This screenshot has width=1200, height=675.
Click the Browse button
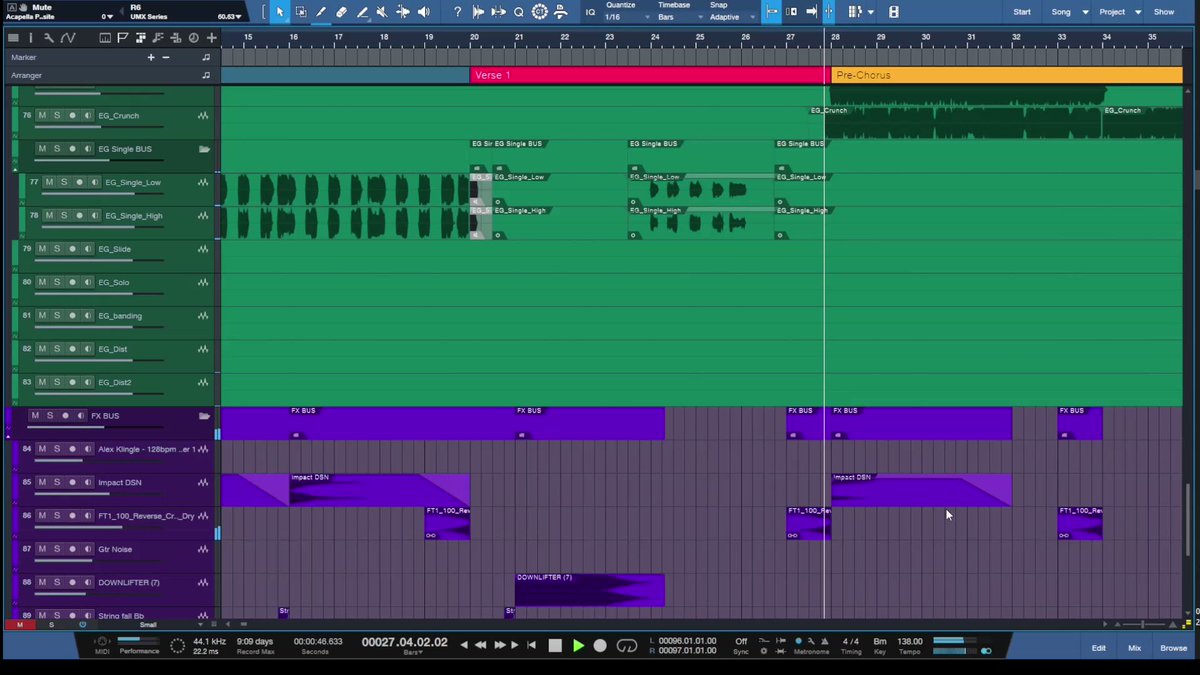[1173, 648]
